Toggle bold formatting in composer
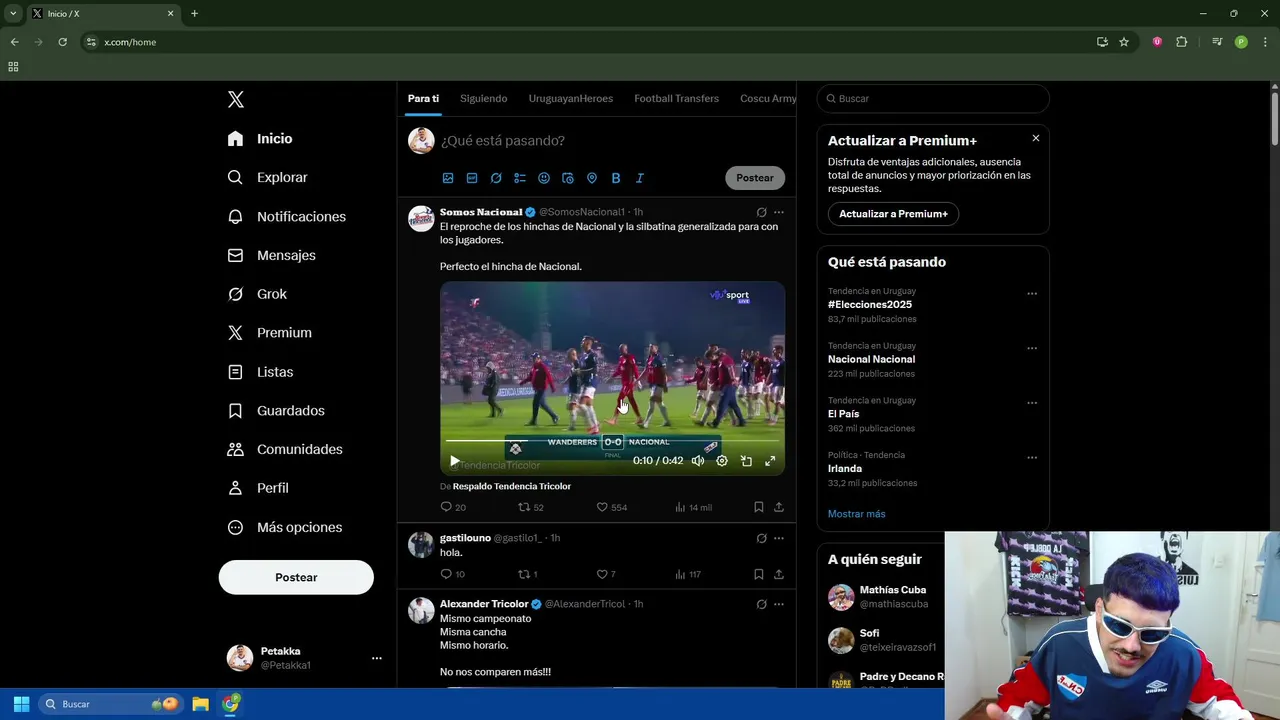1280x720 pixels. [616, 178]
